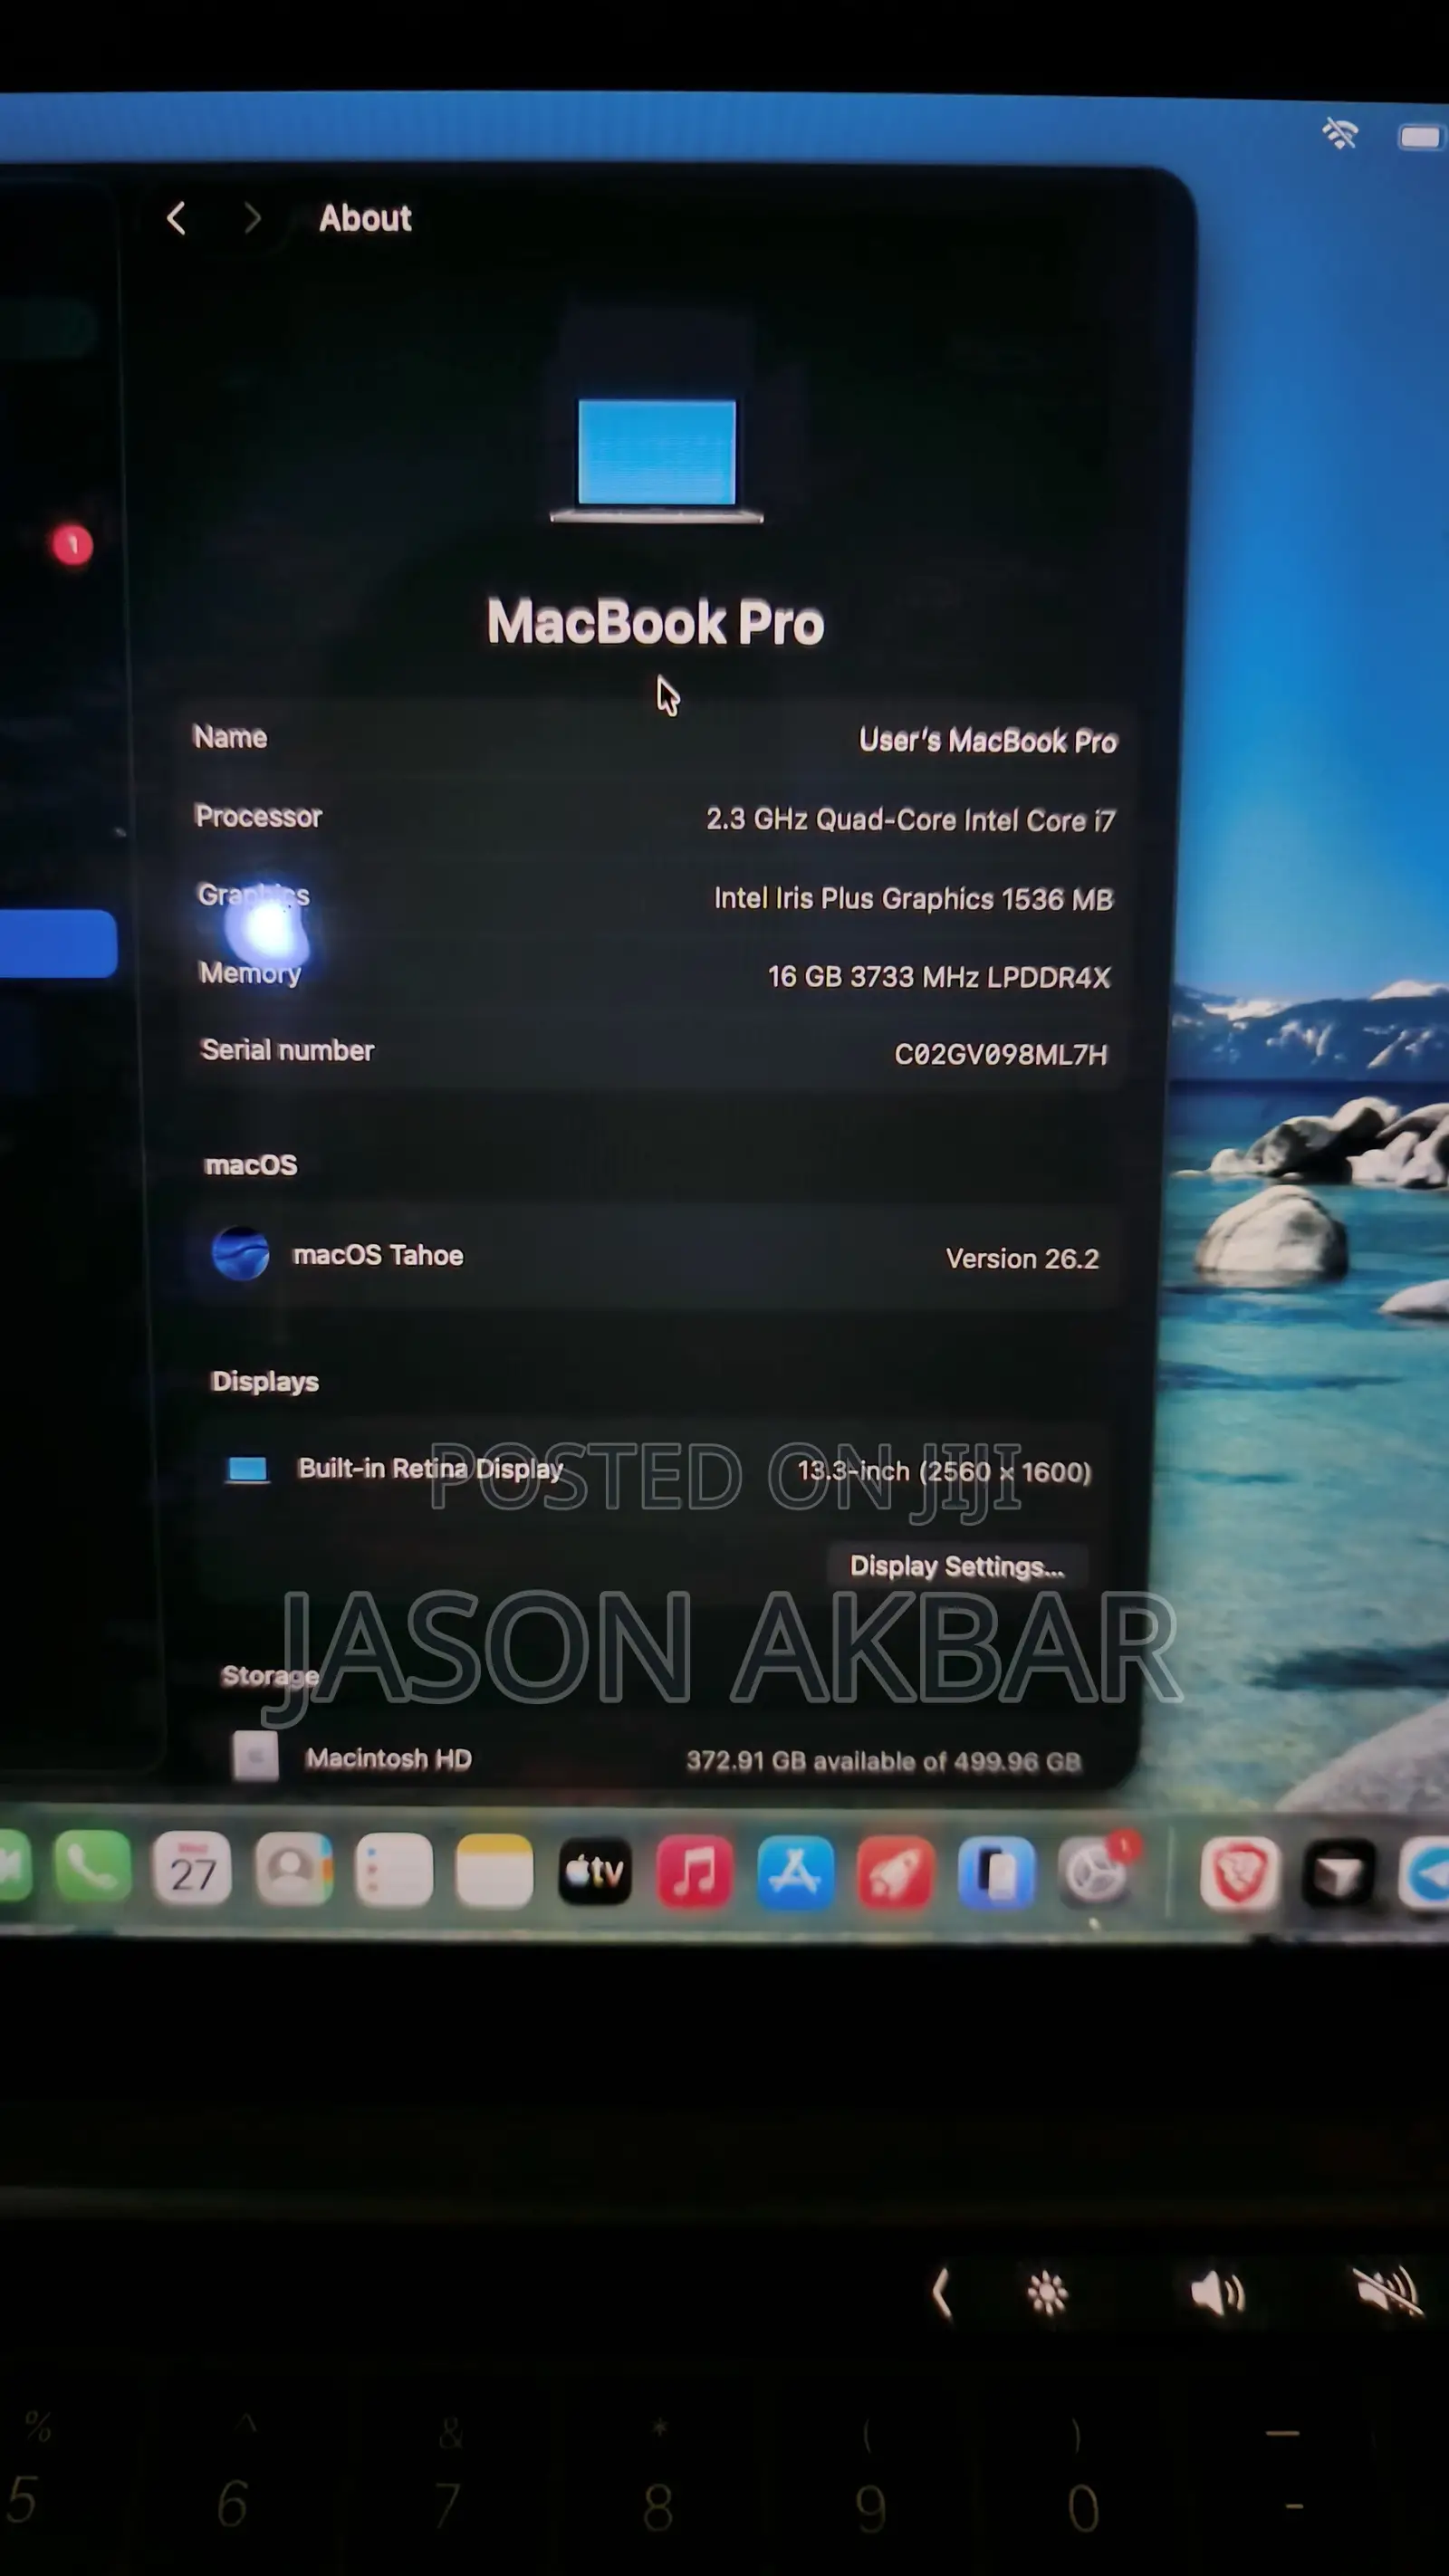Go forward using the right chevron
The image size is (1449, 2576).
252,218
